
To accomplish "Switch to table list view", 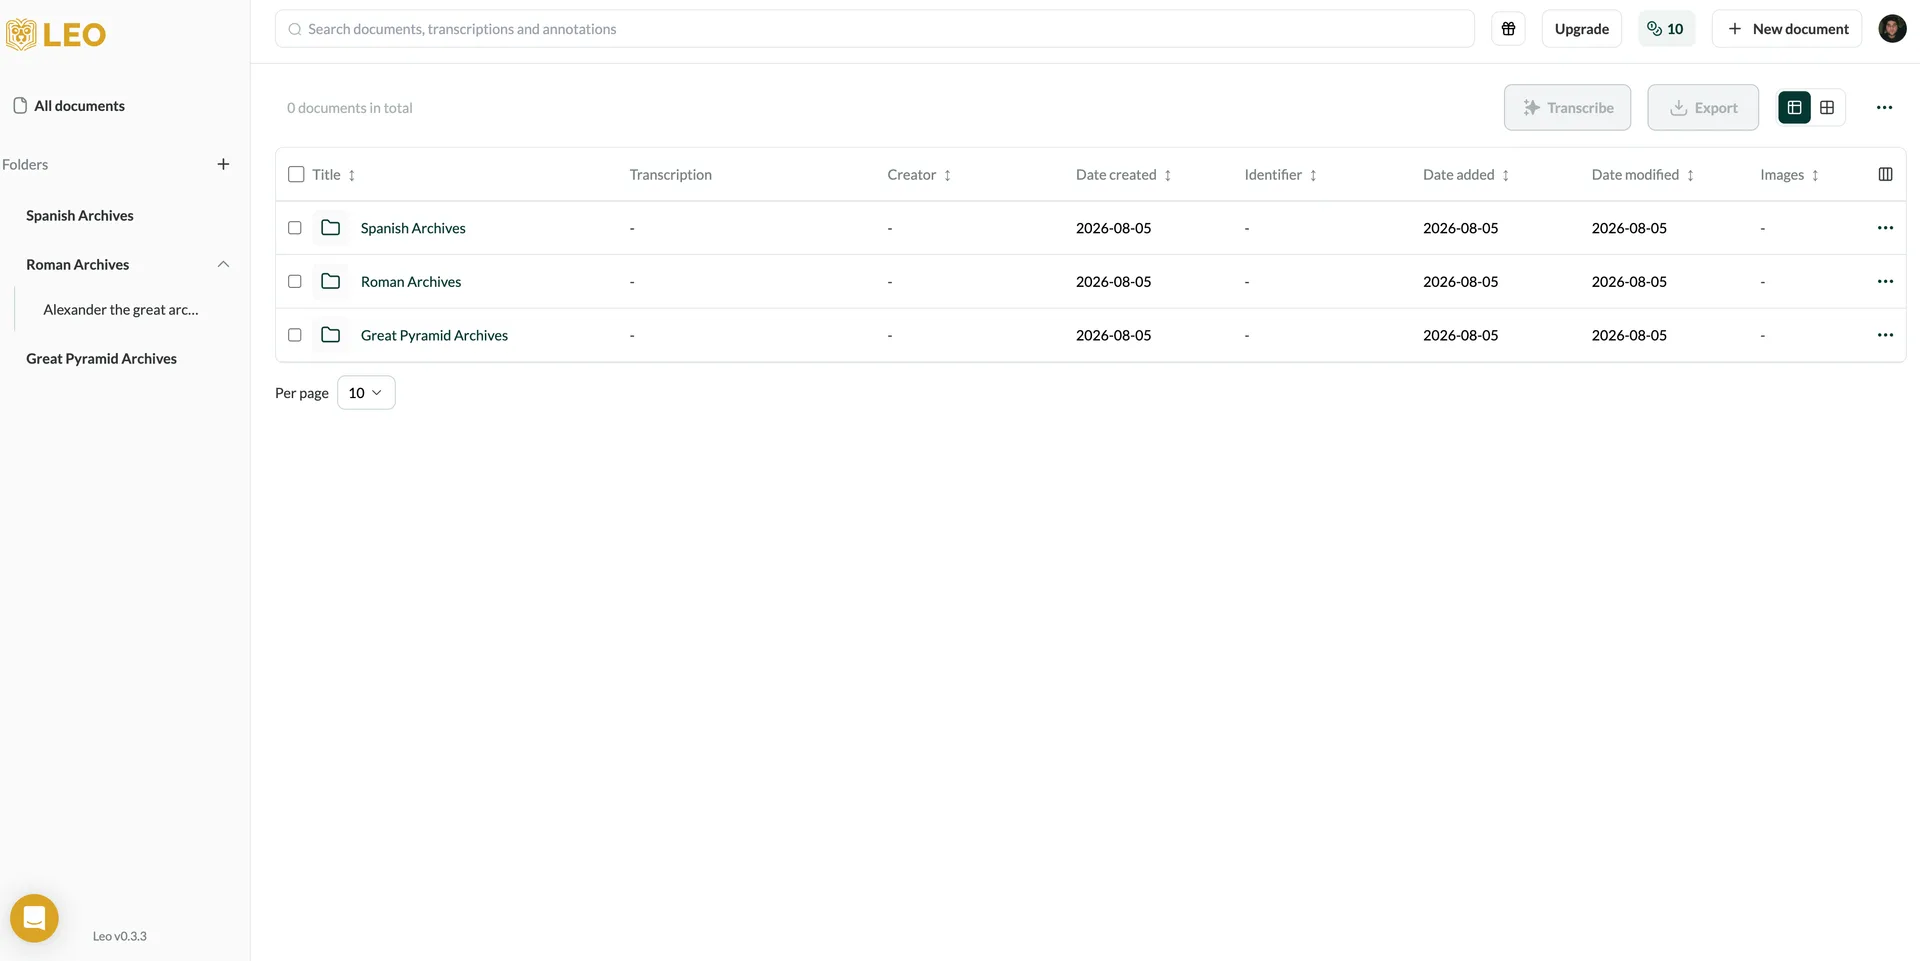I will 1795,108.
